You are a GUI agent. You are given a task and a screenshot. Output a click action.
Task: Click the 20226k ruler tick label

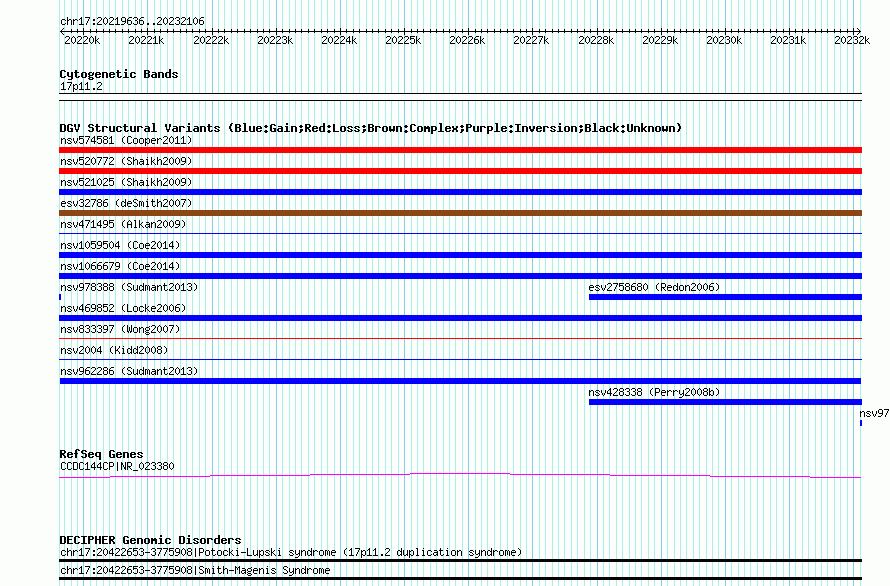[x=467, y=40]
